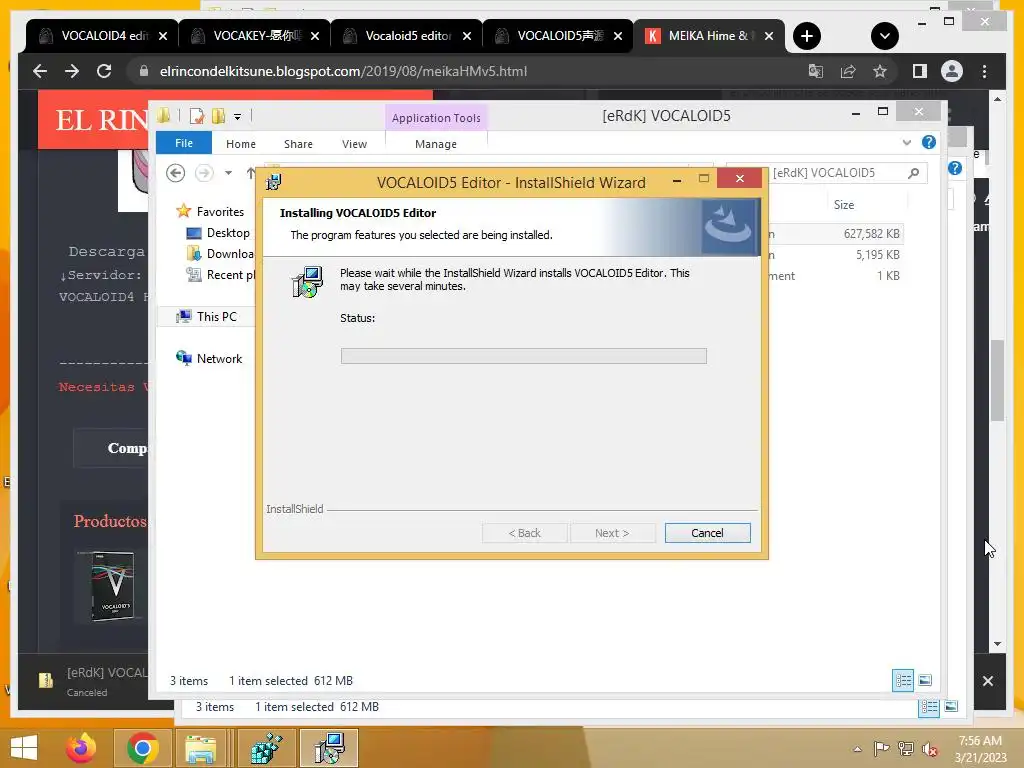Image resolution: width=1024 pixels, height=768 pixels.
Task: Select the 1 KB file row
Action: tap(836, 276)
